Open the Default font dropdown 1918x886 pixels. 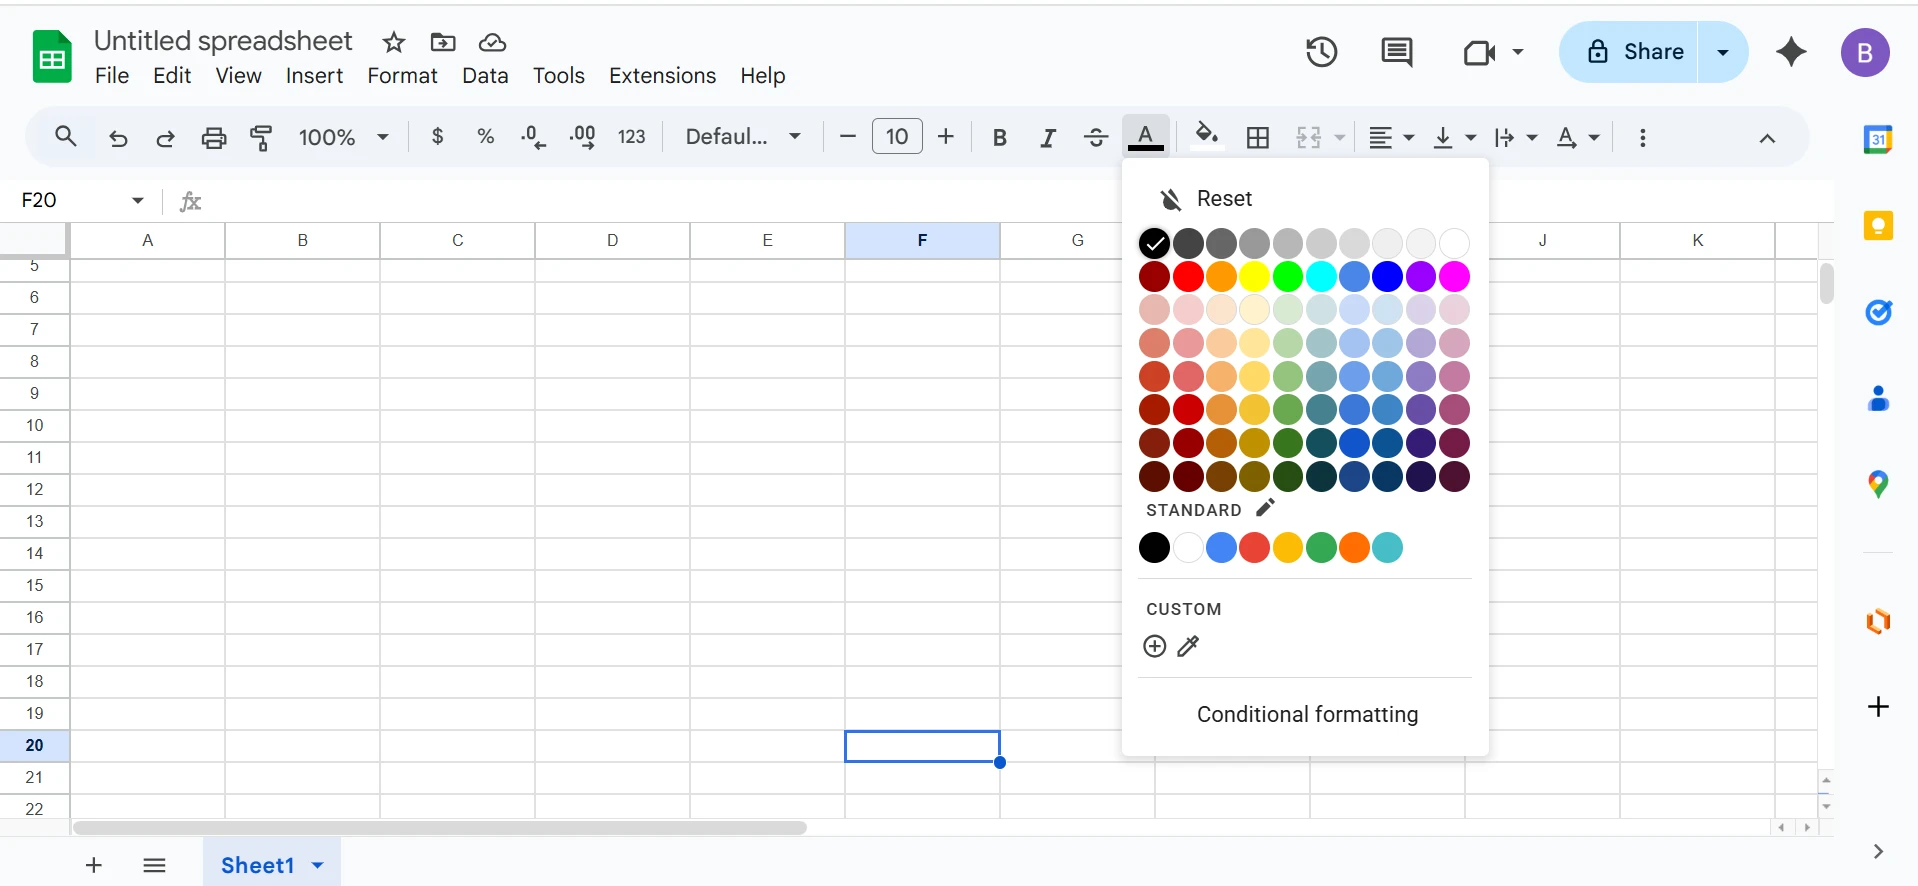pyautogui.click(x=743, y=136)
